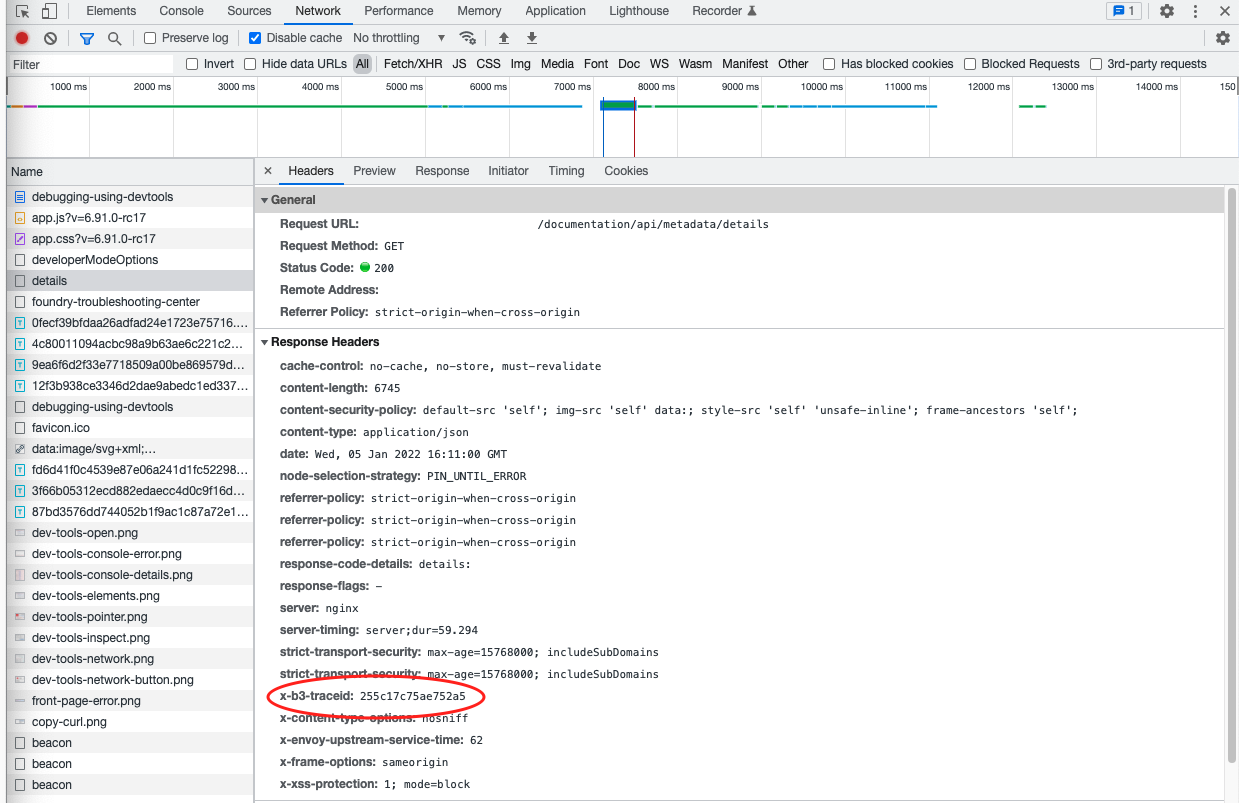
Task: Open the Memory panel tab
Action: [x=479, y=11]
